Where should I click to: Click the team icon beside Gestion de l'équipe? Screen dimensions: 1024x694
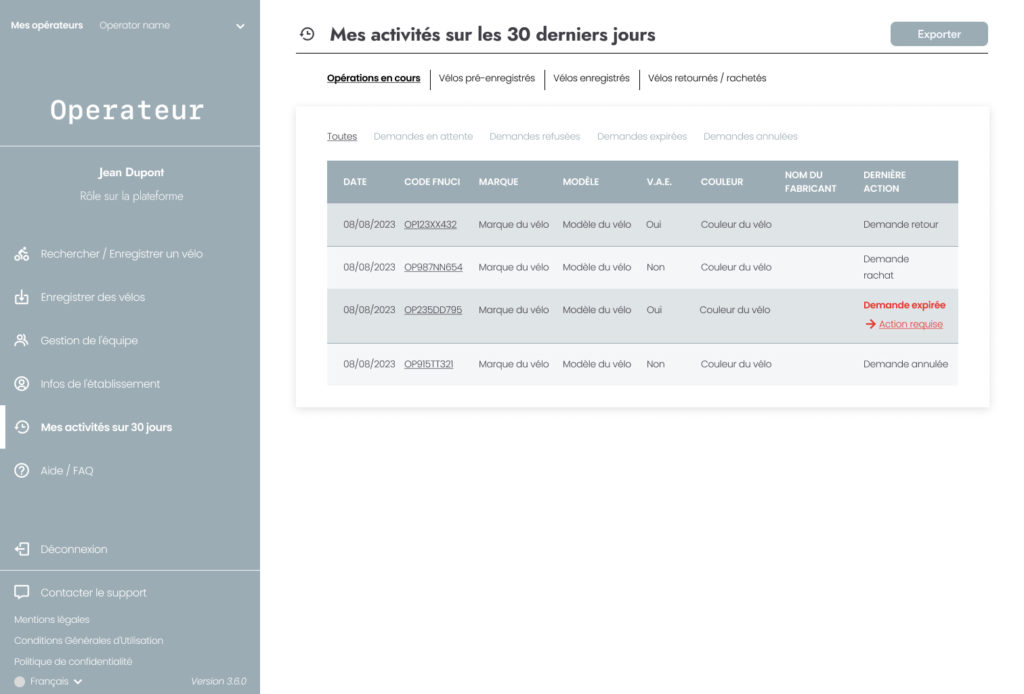click(x=22, y=340)
